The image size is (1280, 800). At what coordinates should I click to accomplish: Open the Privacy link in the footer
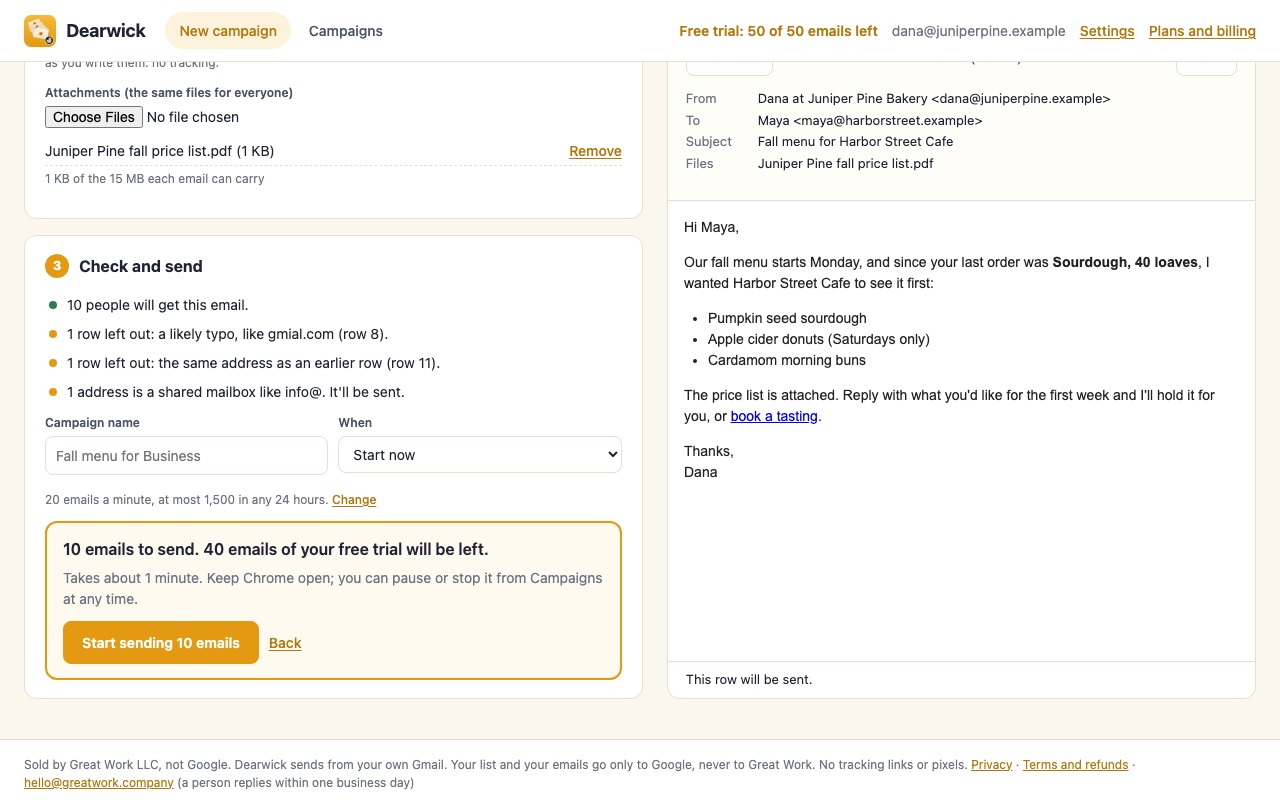tap(991, 765)
